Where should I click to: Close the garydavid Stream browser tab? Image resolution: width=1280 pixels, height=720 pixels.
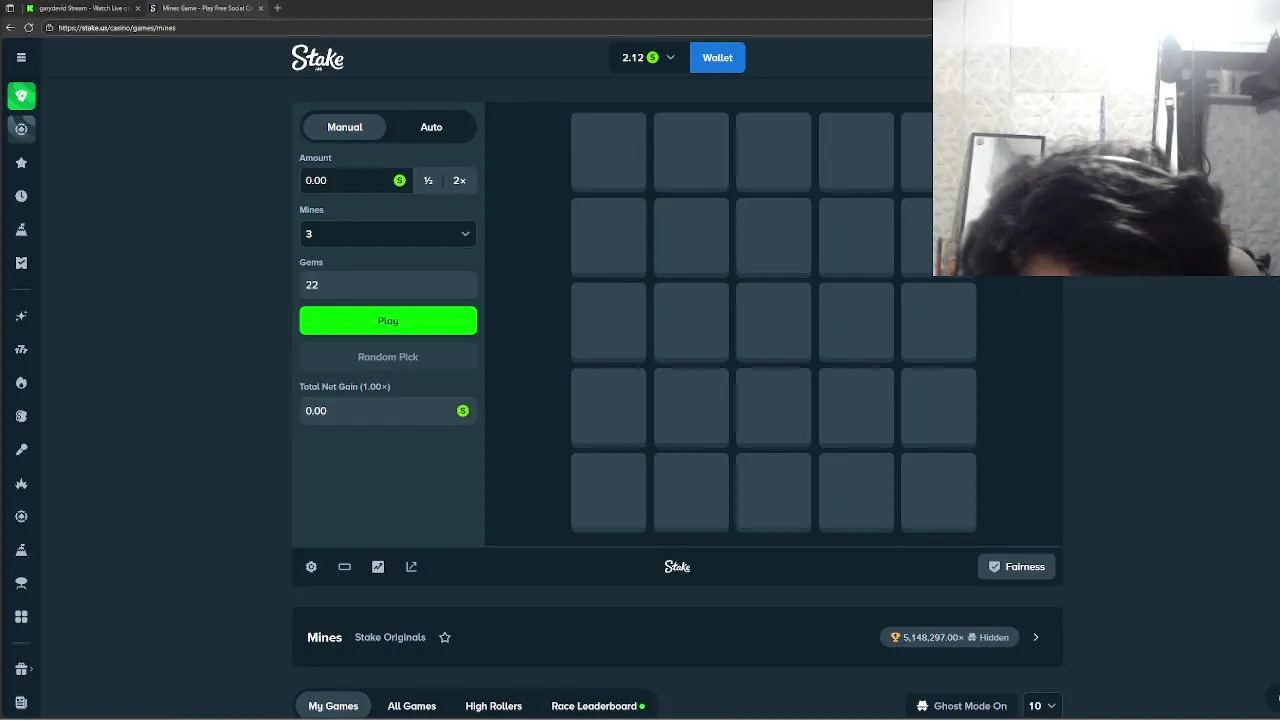tap(138, 8)
